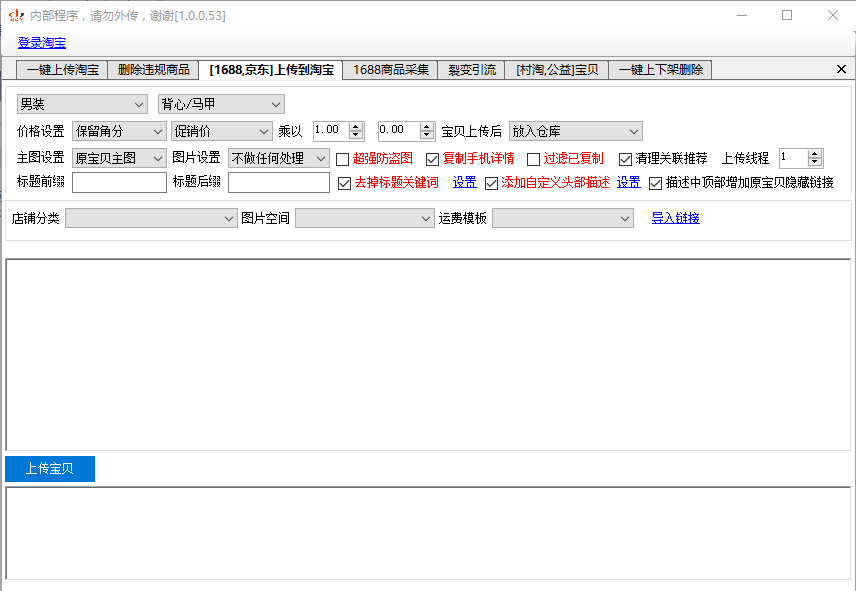This screenshot has height=591, width=856.
Task: Increase 上传线程 thread count with up arrow
Action: (x=814, y=154)
